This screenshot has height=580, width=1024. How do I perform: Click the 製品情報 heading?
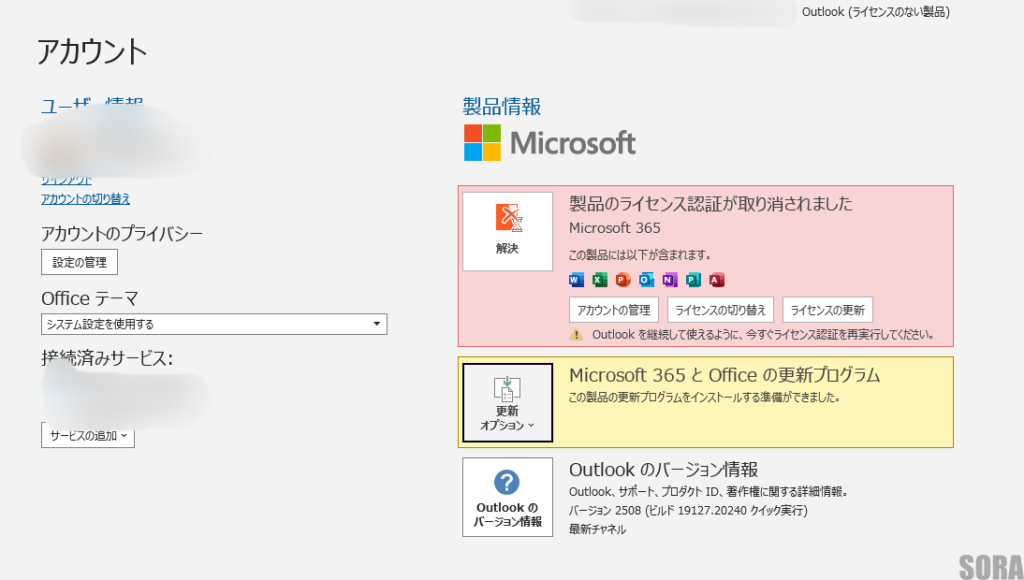click(502, 106)
